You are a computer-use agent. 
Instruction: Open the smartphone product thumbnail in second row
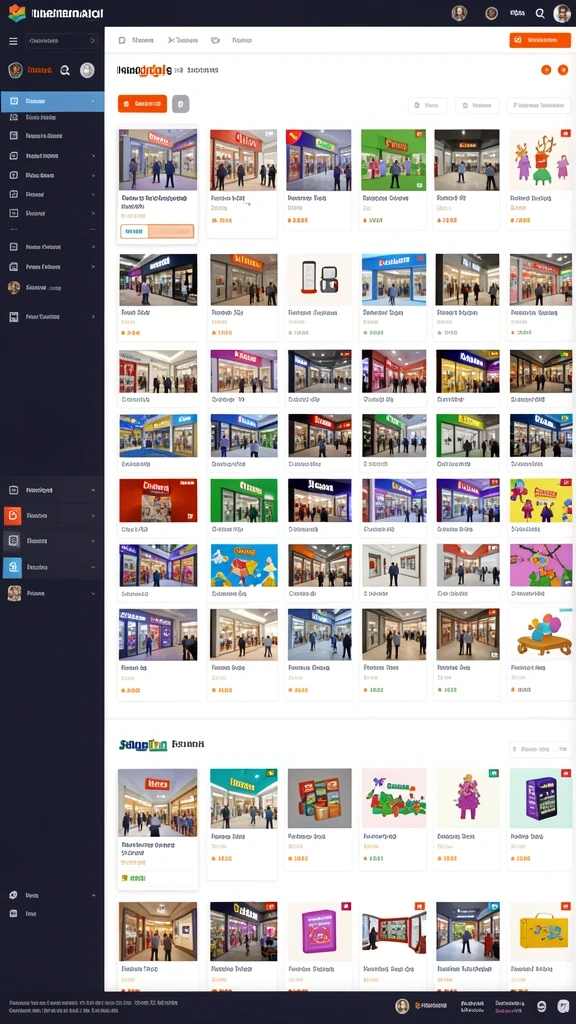[x=319, y=280]
